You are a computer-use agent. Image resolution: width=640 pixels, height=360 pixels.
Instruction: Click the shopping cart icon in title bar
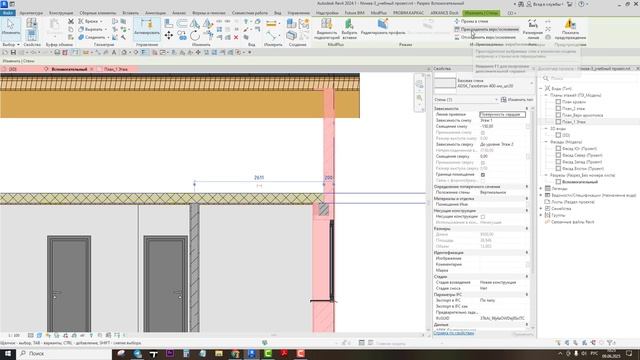(x=570, y=4)
